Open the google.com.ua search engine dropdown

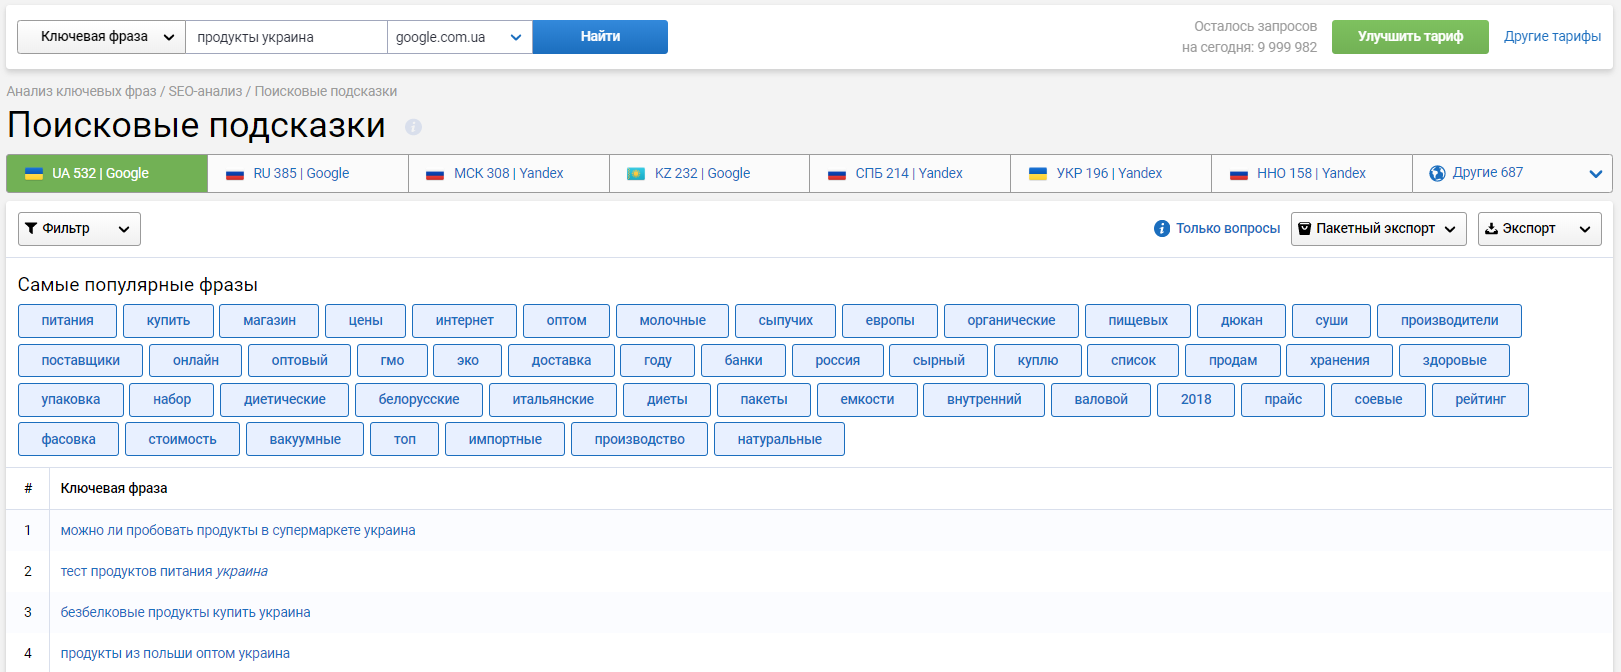(459, 37)
